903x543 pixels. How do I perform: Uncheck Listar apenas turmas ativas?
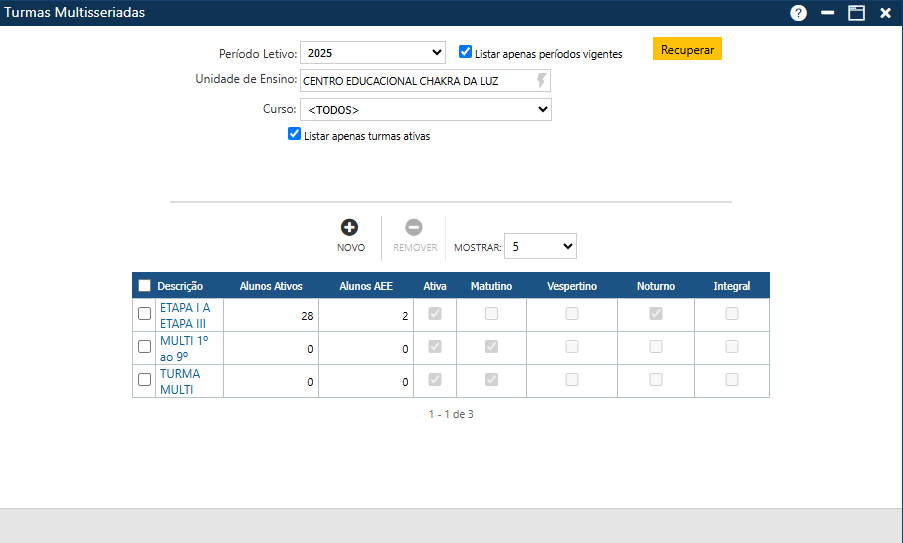pos(294,134)
